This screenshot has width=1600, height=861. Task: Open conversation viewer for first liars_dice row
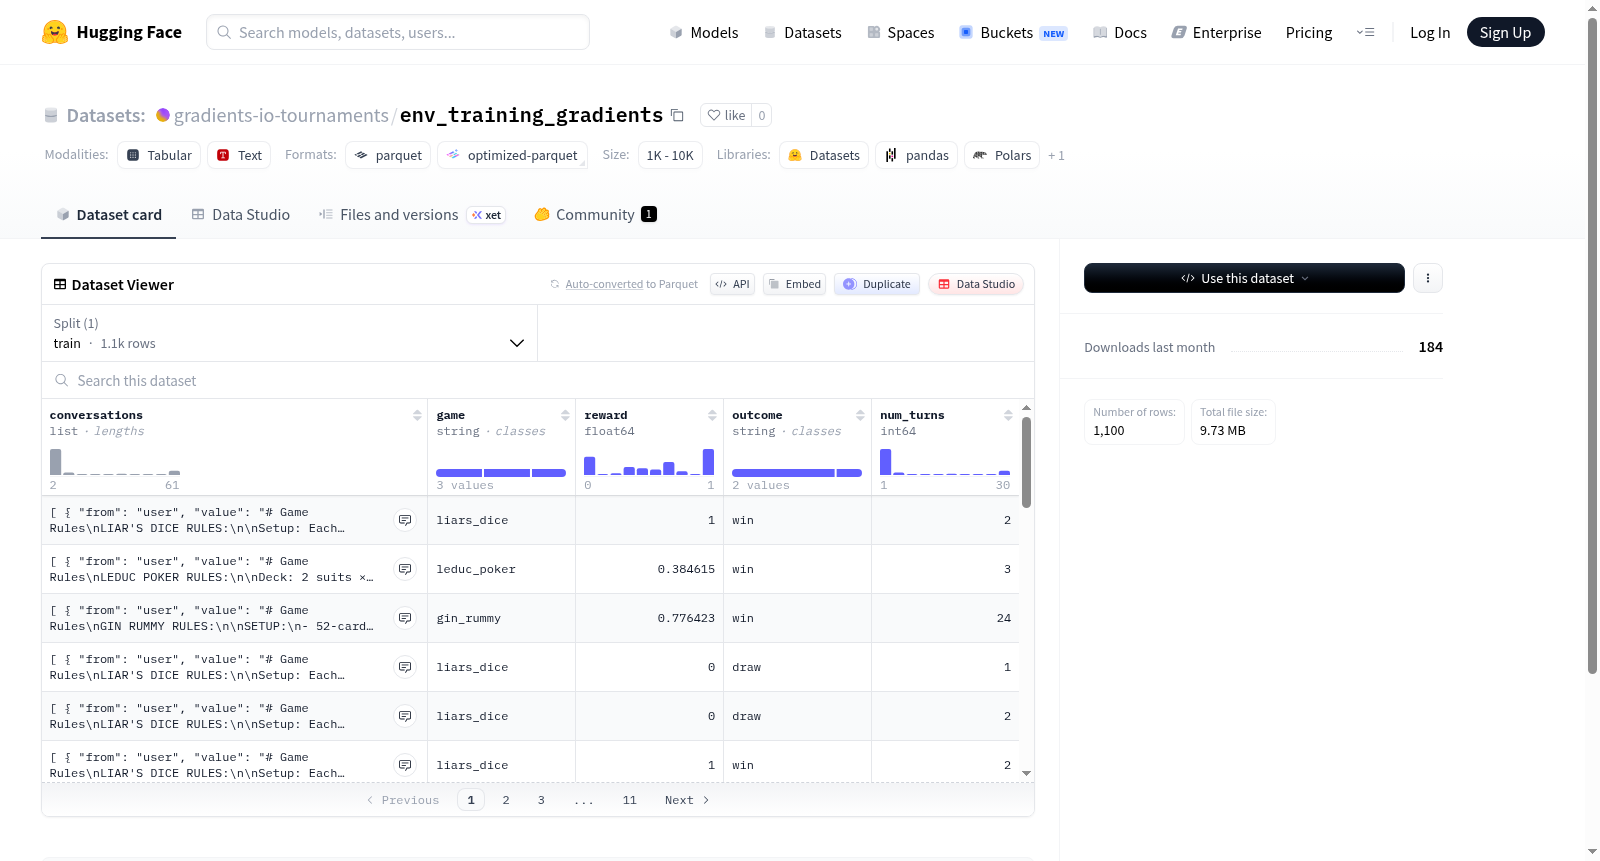405,520
